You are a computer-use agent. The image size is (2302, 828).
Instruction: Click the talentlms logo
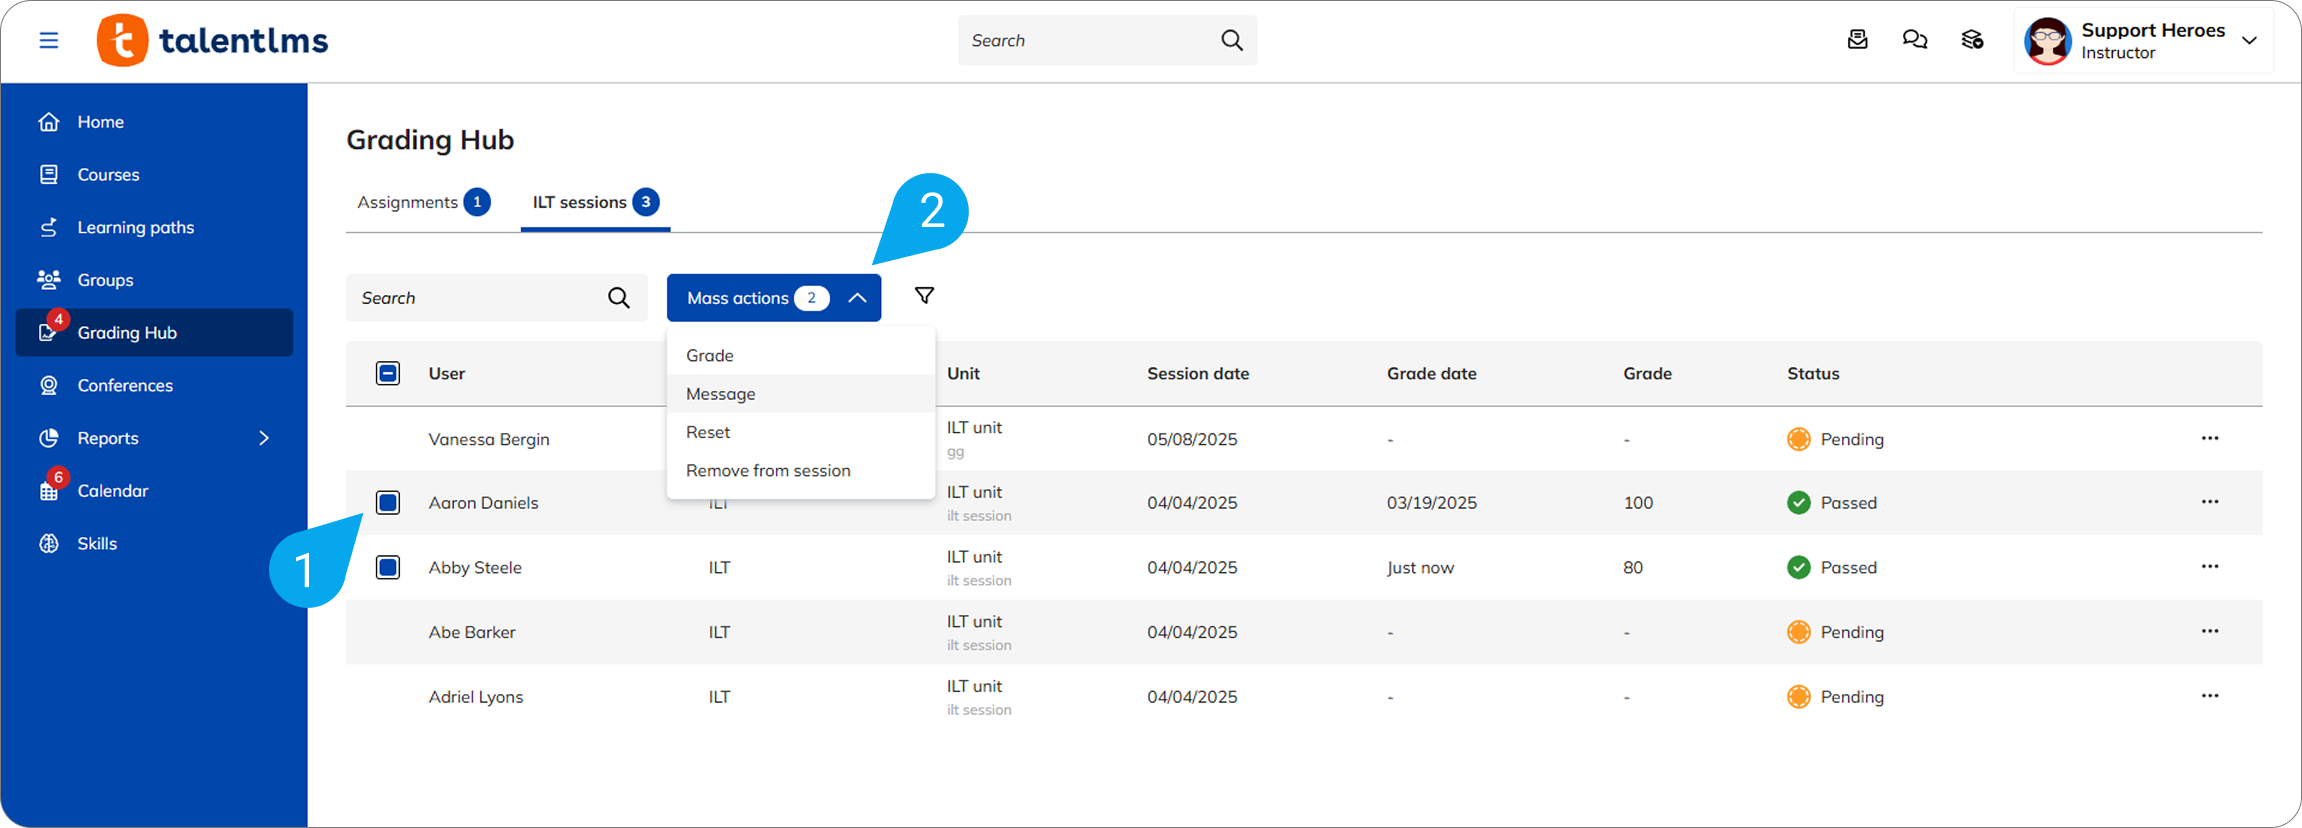click(x=213, y=40)
